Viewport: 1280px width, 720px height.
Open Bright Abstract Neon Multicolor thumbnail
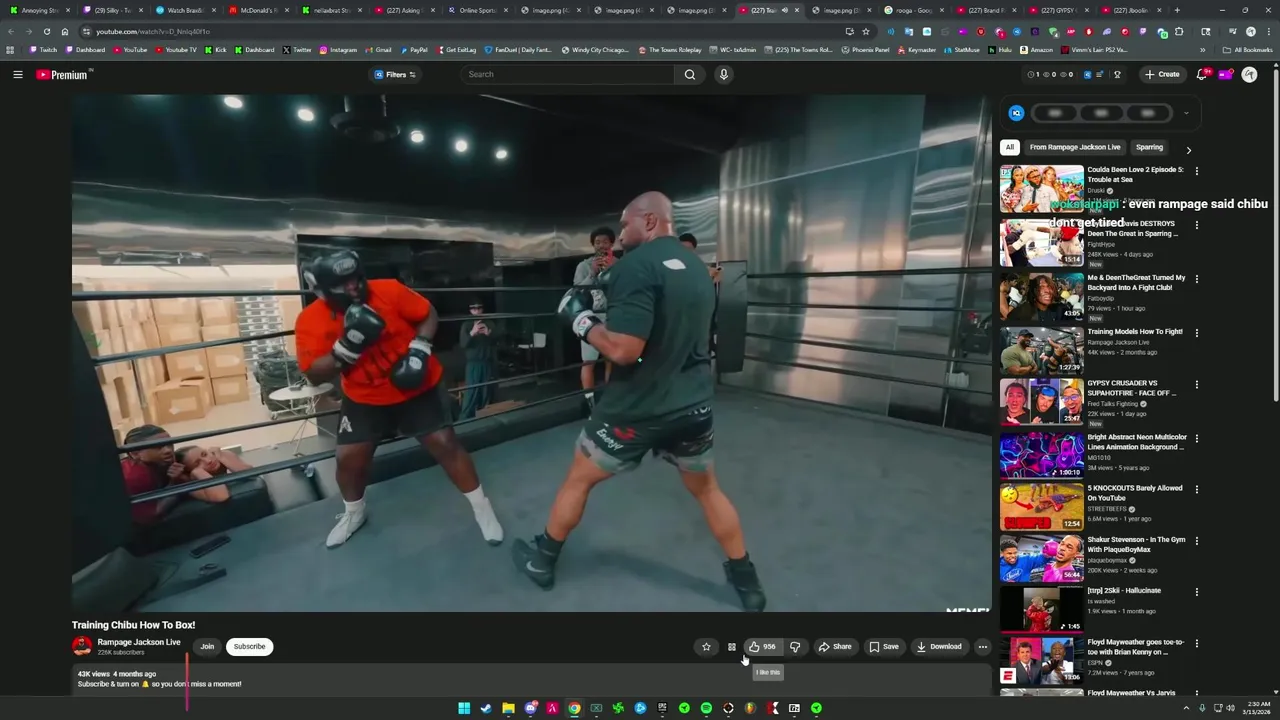coord(1042,455)
